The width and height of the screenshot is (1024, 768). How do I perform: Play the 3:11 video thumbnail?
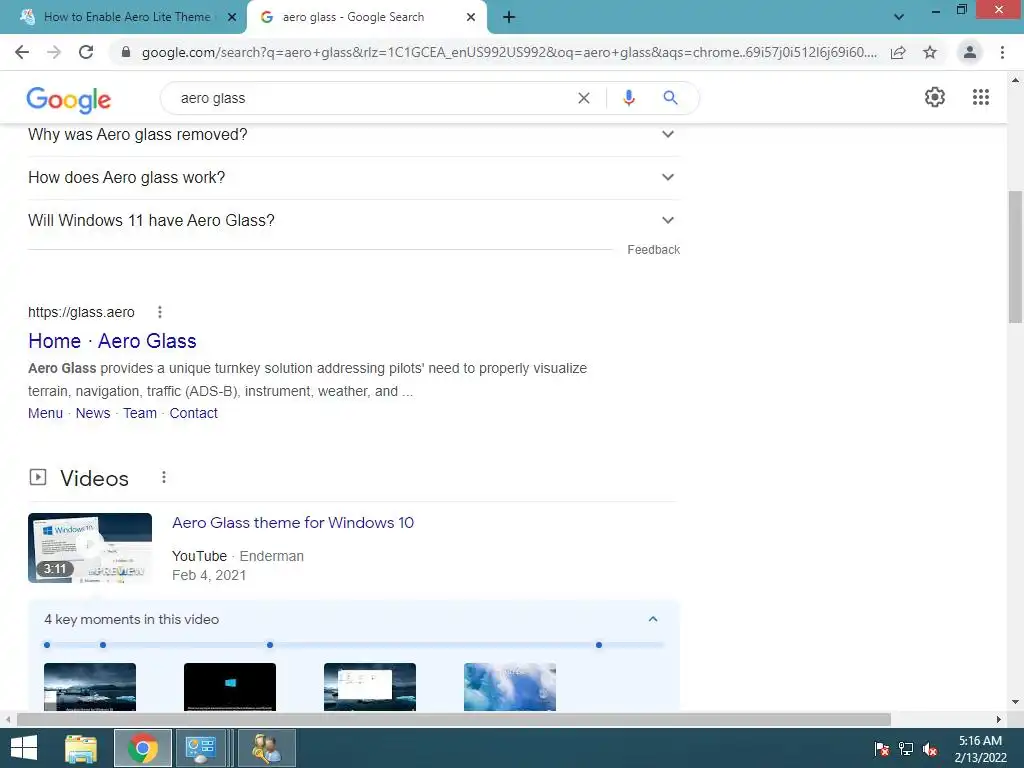90,548
